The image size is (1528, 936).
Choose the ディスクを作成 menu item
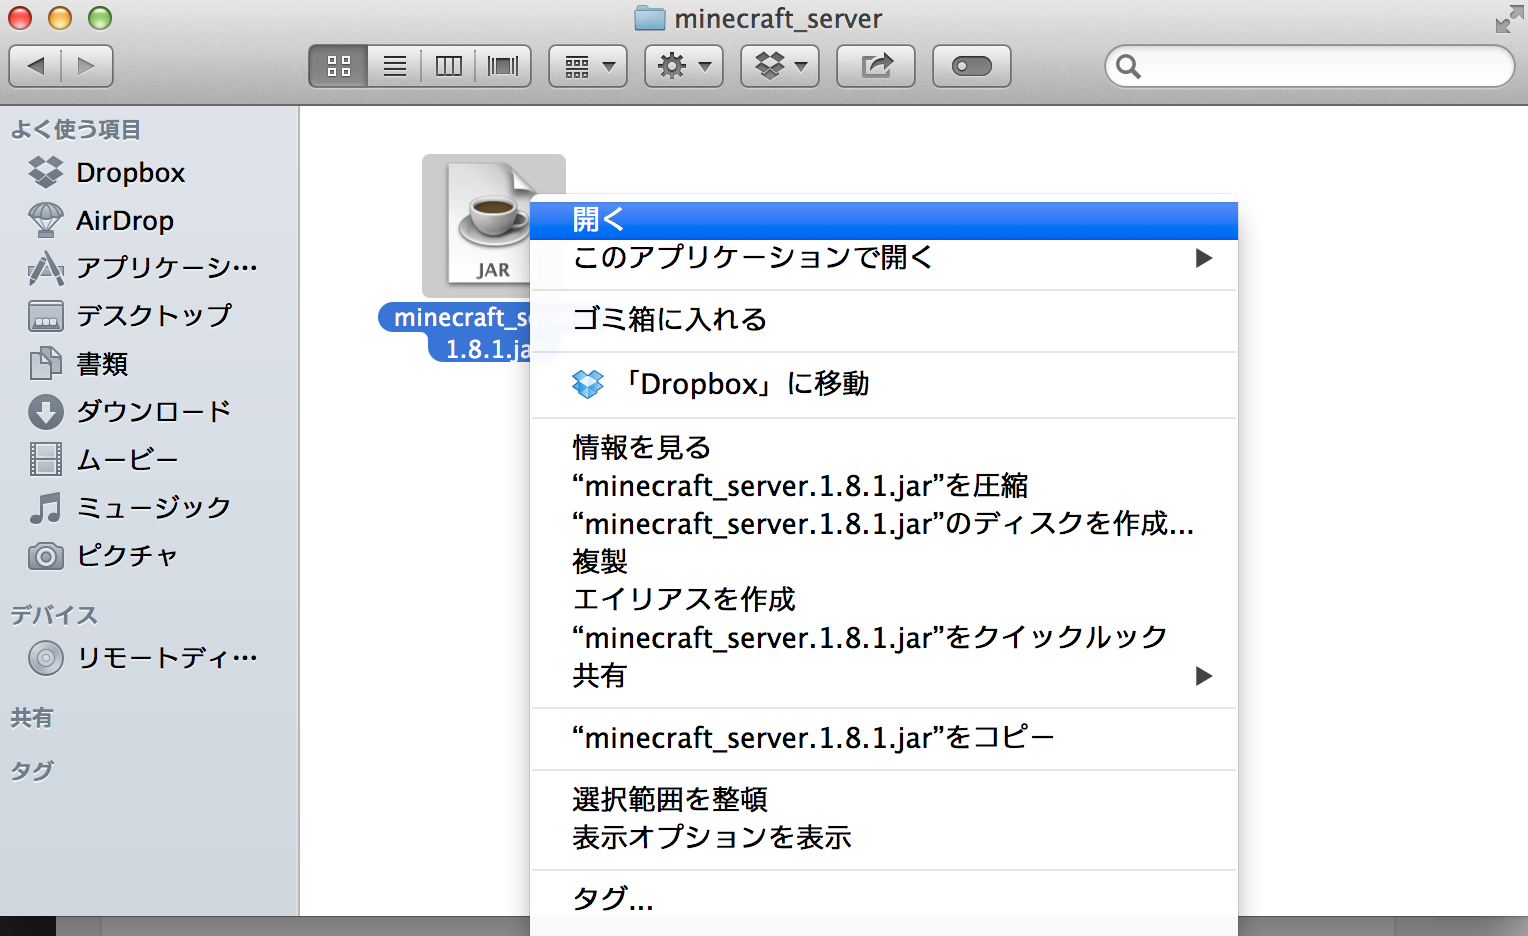[x=884, y=523]
